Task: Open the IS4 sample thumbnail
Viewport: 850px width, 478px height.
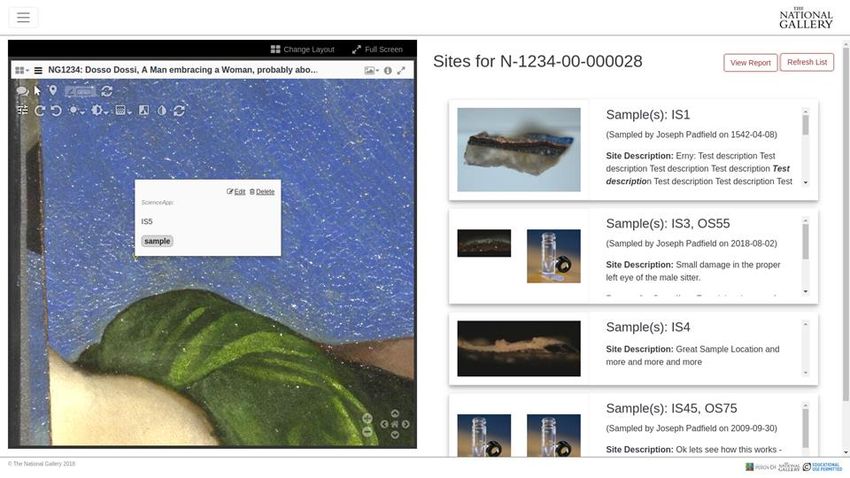Action: (x=519, y=348)
